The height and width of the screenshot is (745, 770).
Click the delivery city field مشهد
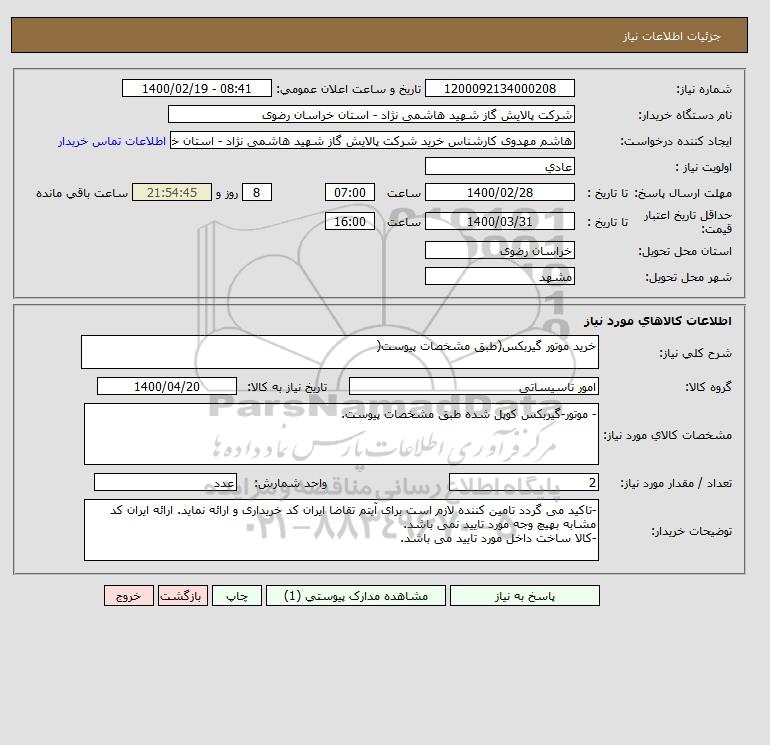click(x=499, y=276)
